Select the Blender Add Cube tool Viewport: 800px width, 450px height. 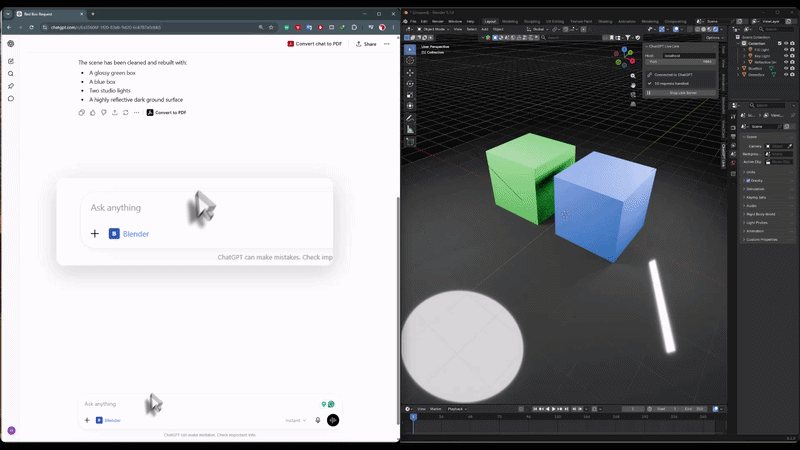(410, 141)
